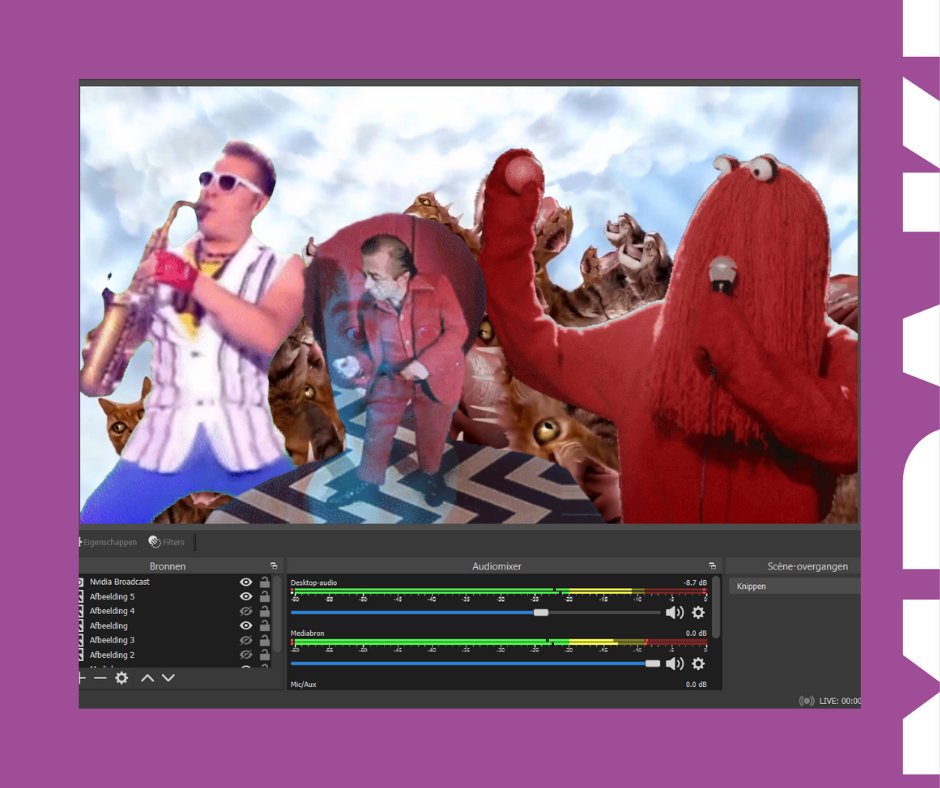Lock the Nvidia Broadcast source
The image size is (940, 788).
tap(264, 582)
